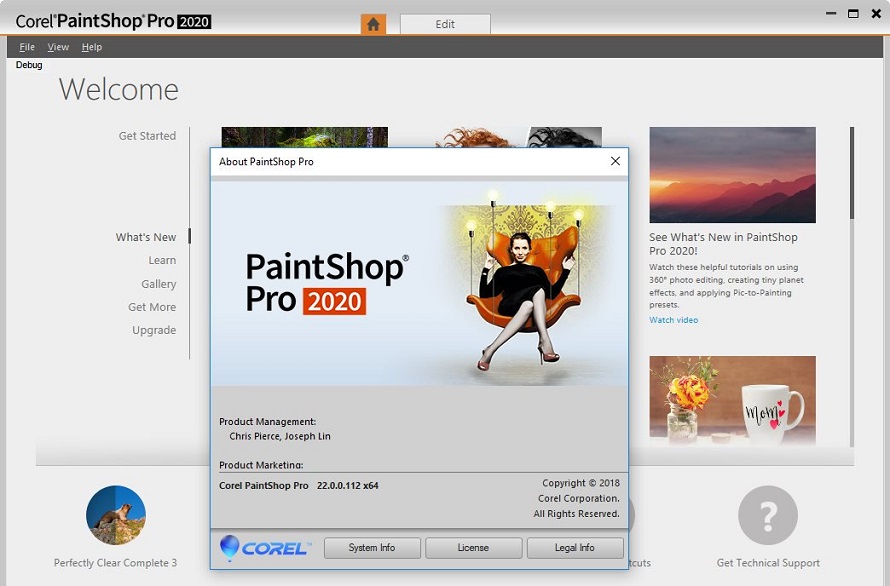The image size is (890, 586).
Task: Close the main PaintShop Pro window
Action: click(x=875, y=14)
